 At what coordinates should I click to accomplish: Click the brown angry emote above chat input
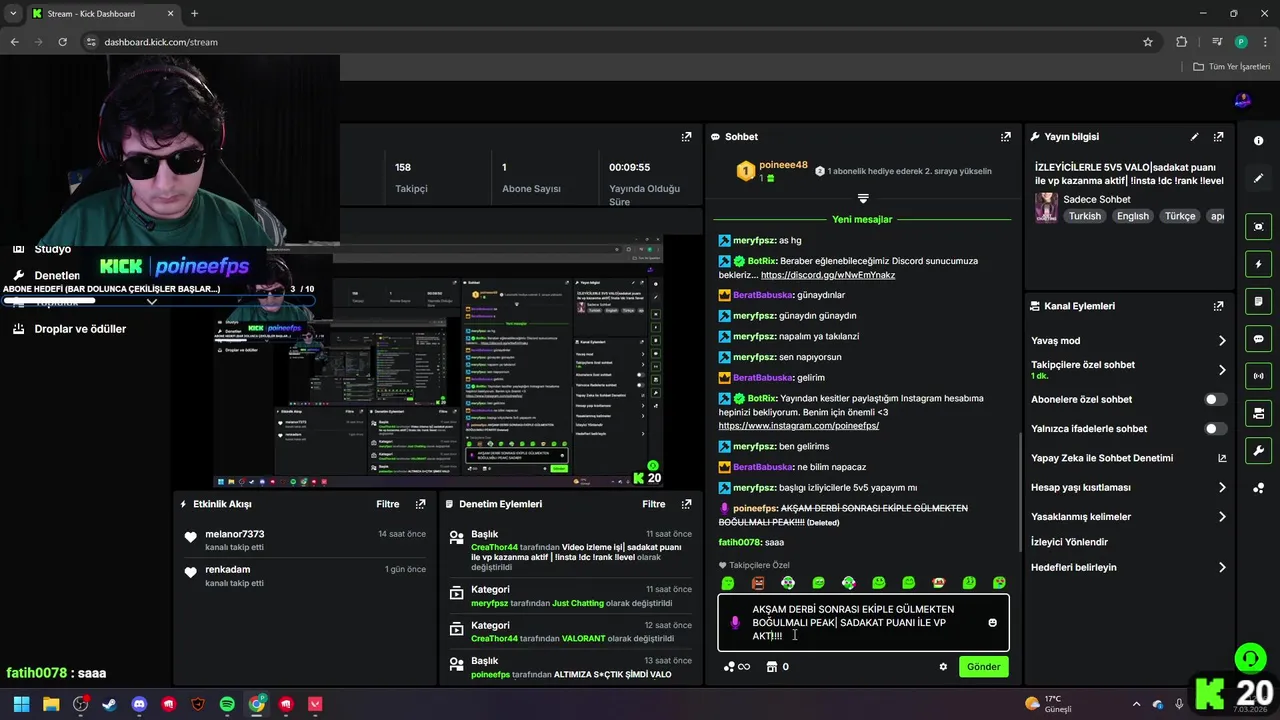[758, 583]
